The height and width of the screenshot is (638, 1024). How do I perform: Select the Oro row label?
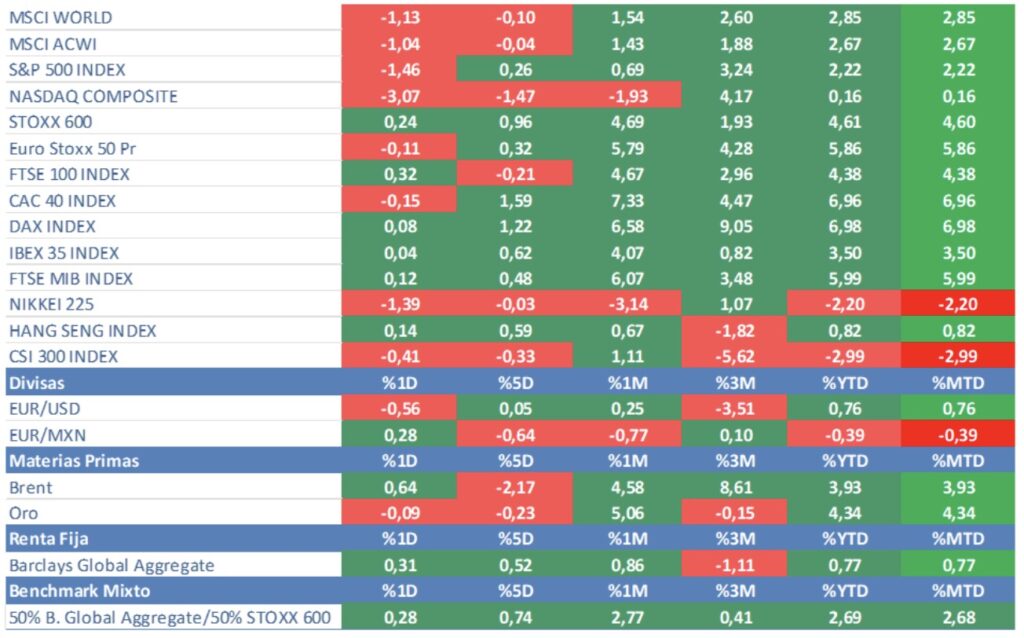click(x=24, y=513)
